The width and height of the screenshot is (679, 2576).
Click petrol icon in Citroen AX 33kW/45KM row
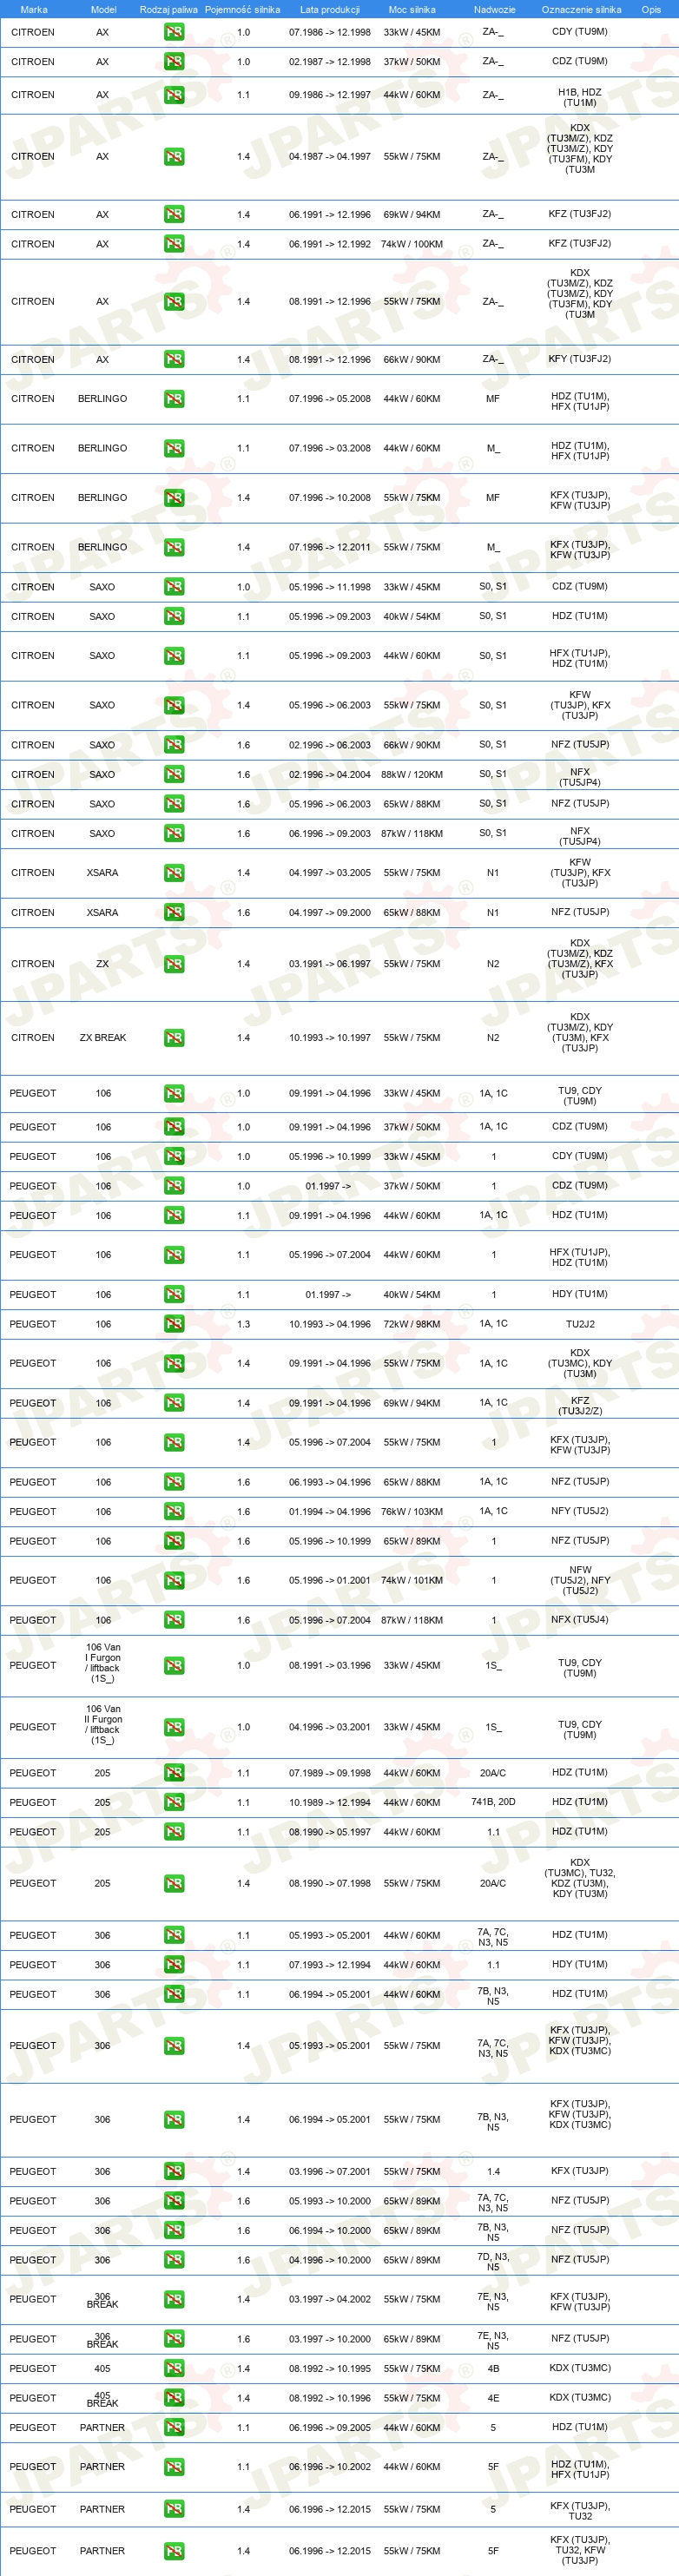click(x=174, y=32)
